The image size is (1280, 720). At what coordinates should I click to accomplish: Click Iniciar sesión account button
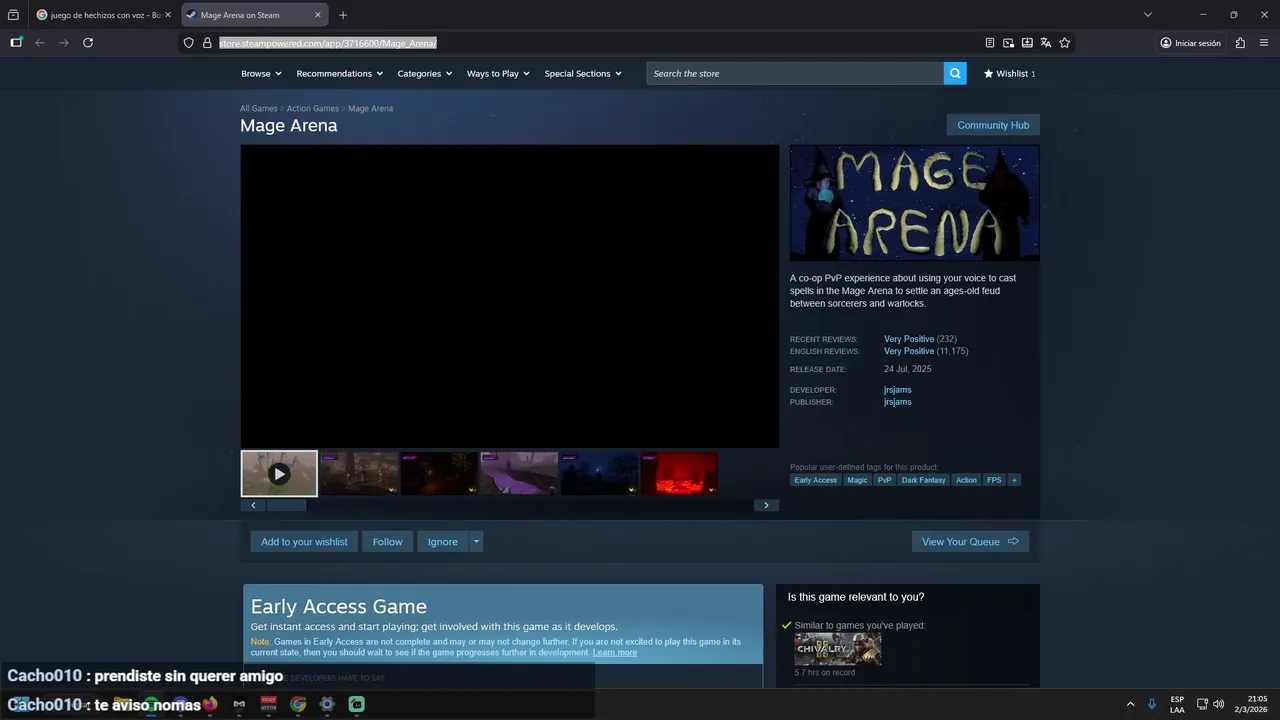click(1190, 43)
